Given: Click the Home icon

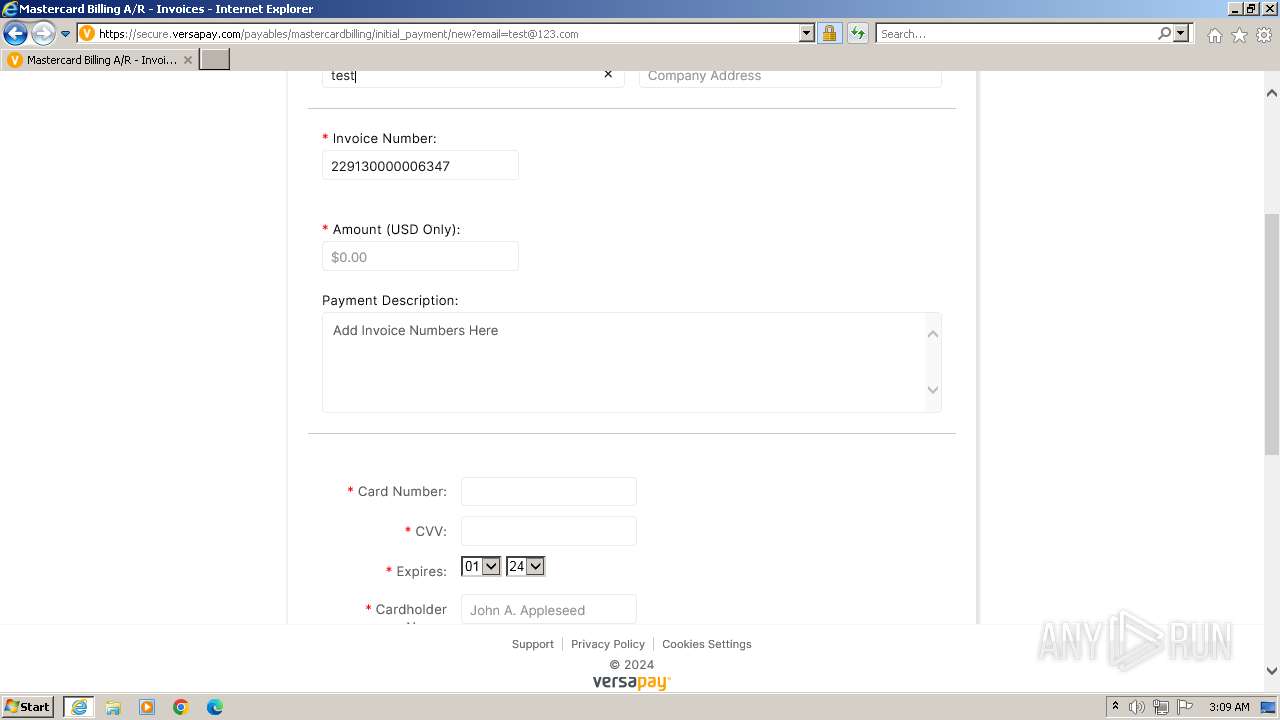Looking at the screenshot, I should (x=1214, y=35).
